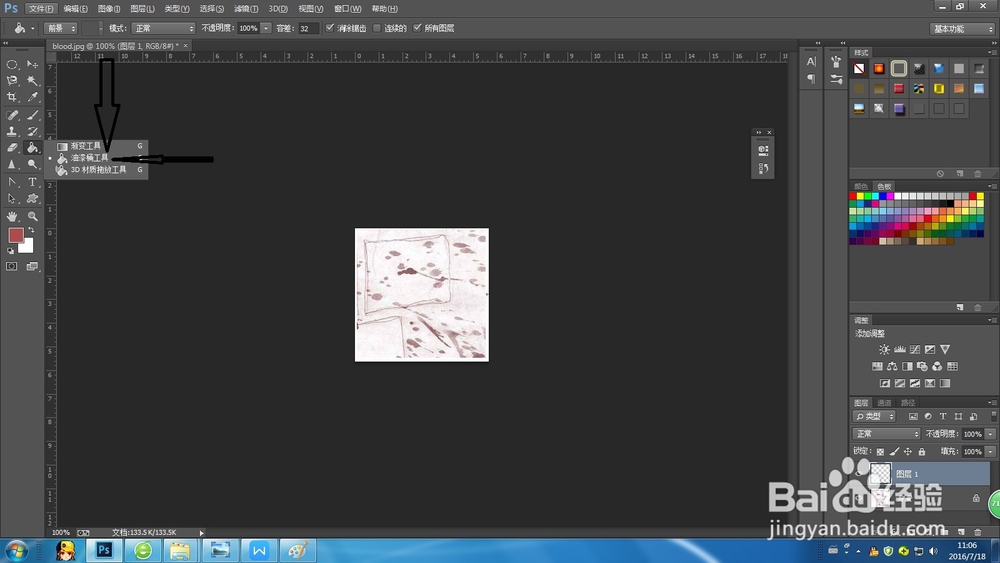
Task: Toggle lock all for layer
Action: [x=922, y=451]
